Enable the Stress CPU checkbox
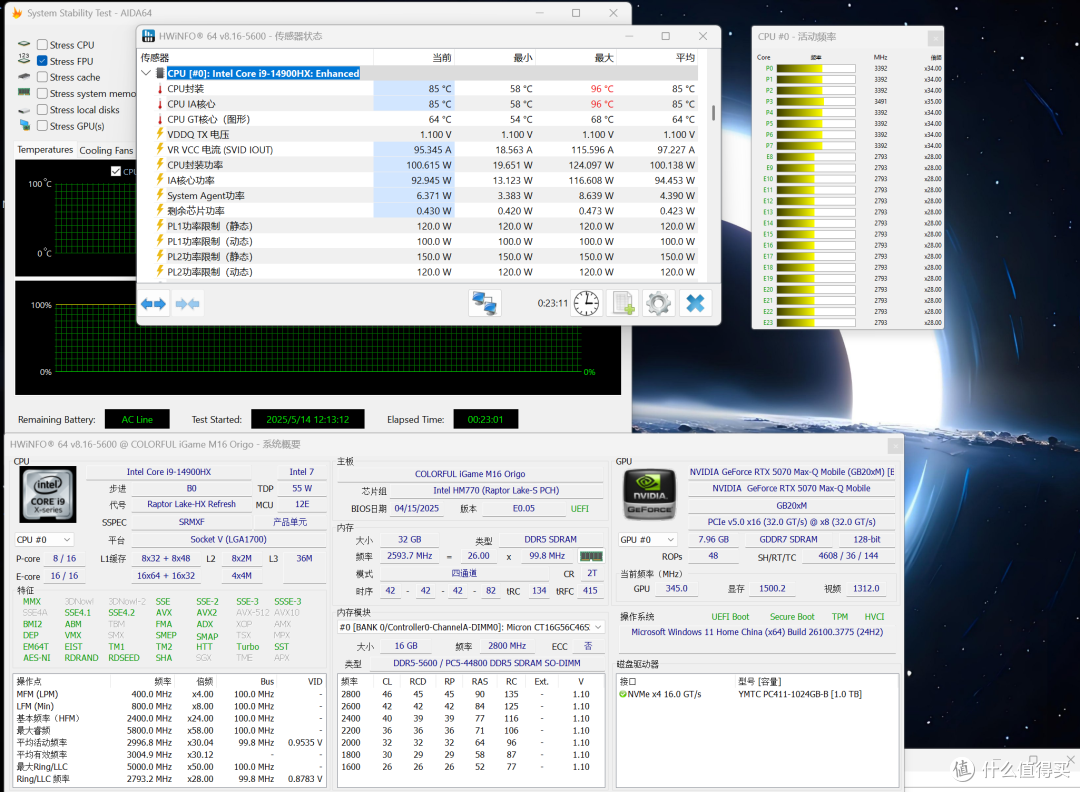 (x=42, y=45)
